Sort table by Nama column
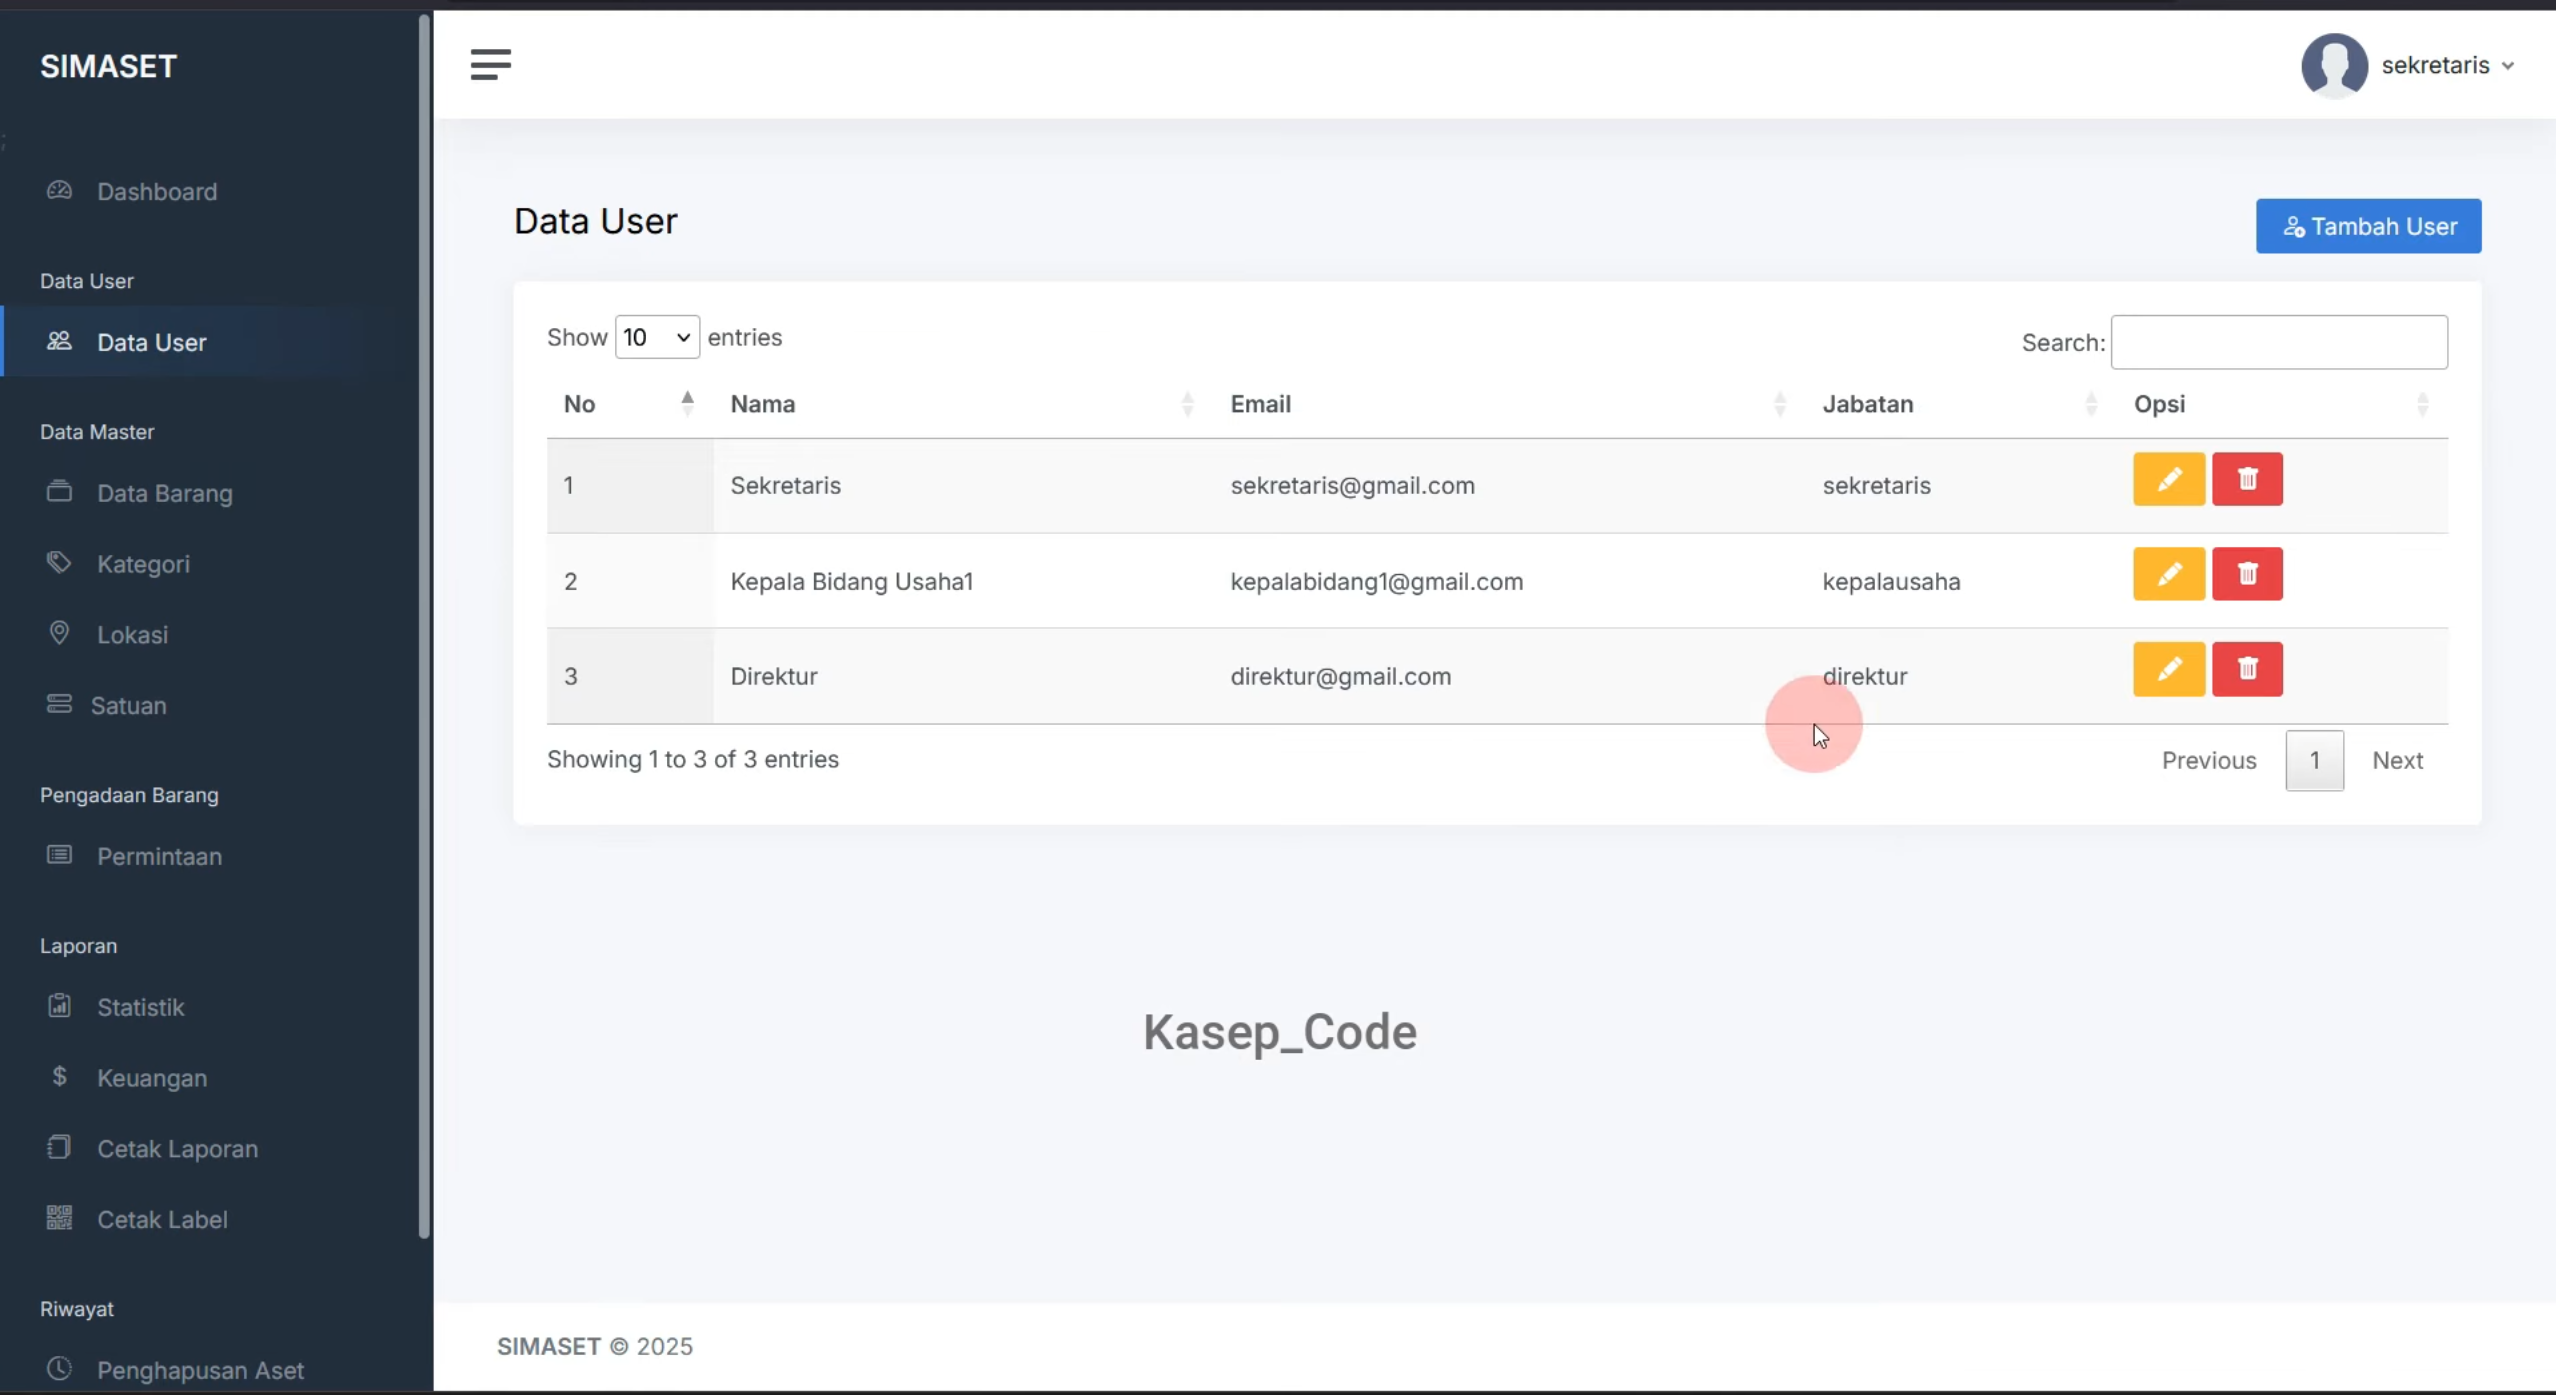2556x1395 pixels. (962, 404)
